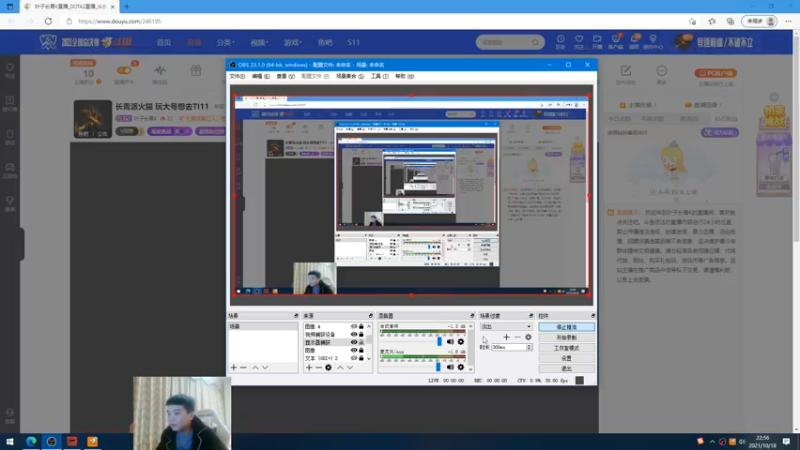Remove the selected scene with the minus icon
The height and width of the screenshot is (450, 800).
[x=243, y=367]
